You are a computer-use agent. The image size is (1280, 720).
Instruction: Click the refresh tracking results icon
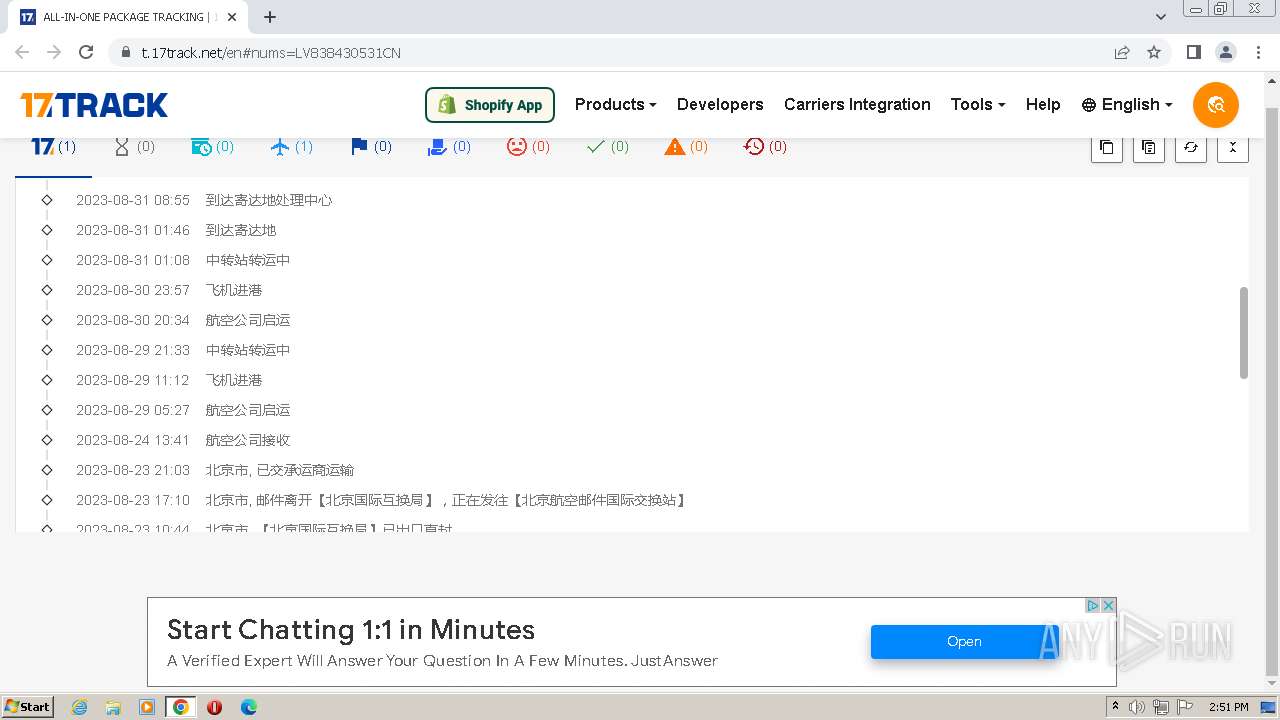point(1190,147)
